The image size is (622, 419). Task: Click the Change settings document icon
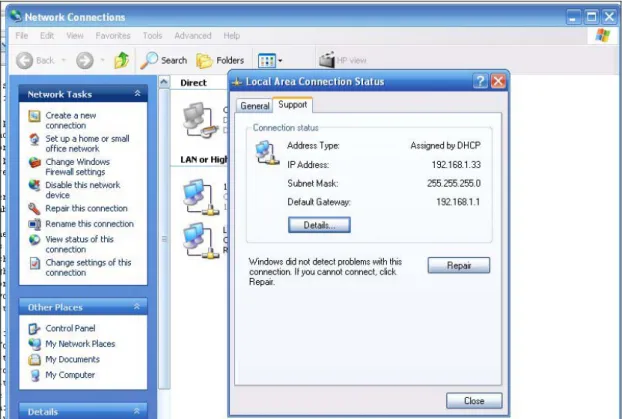(x=35, y=263)
